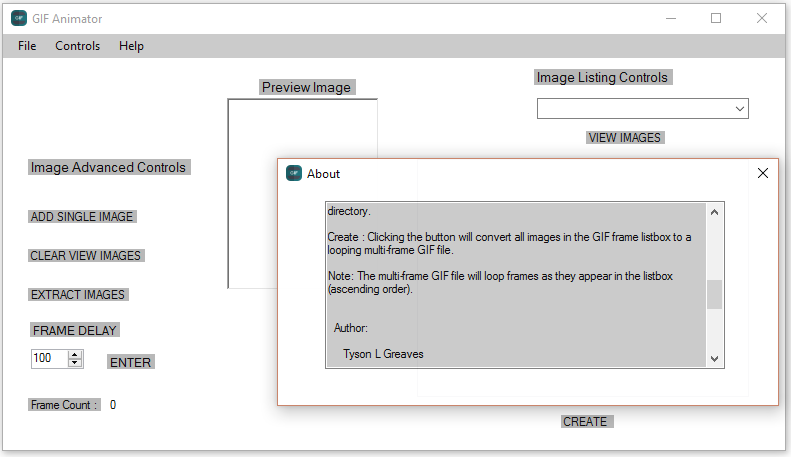The width and height of the screenshot is (791, 457).
Task: Click ENTER to apply frame delay
Action: tap(131, 362)
